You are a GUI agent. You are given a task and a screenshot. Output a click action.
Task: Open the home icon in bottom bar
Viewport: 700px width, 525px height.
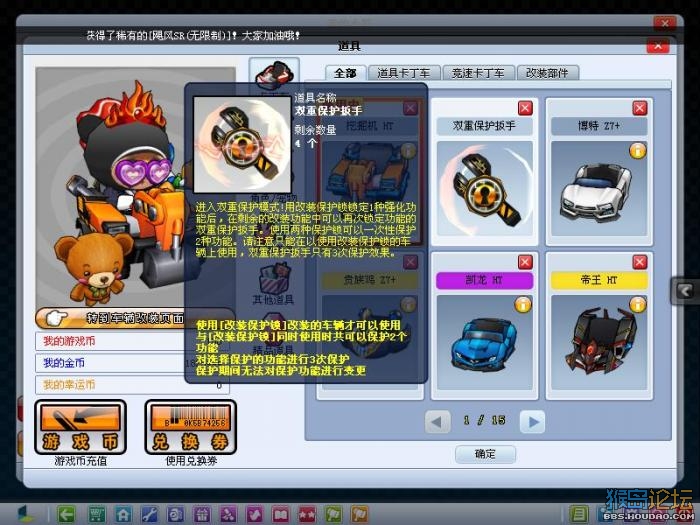pyautogui.click(x=123, y=515)
